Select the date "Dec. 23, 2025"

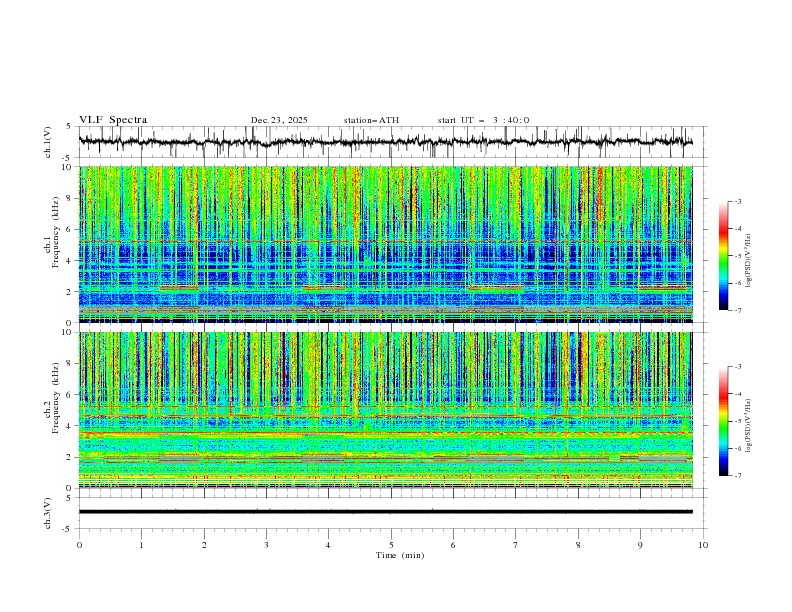pyautogui.click(x=279, y=120)
